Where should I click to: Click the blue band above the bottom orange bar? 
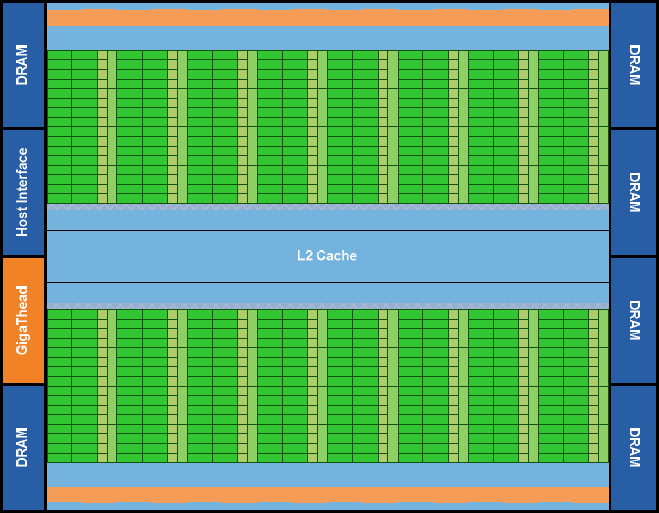pos(327,474)
